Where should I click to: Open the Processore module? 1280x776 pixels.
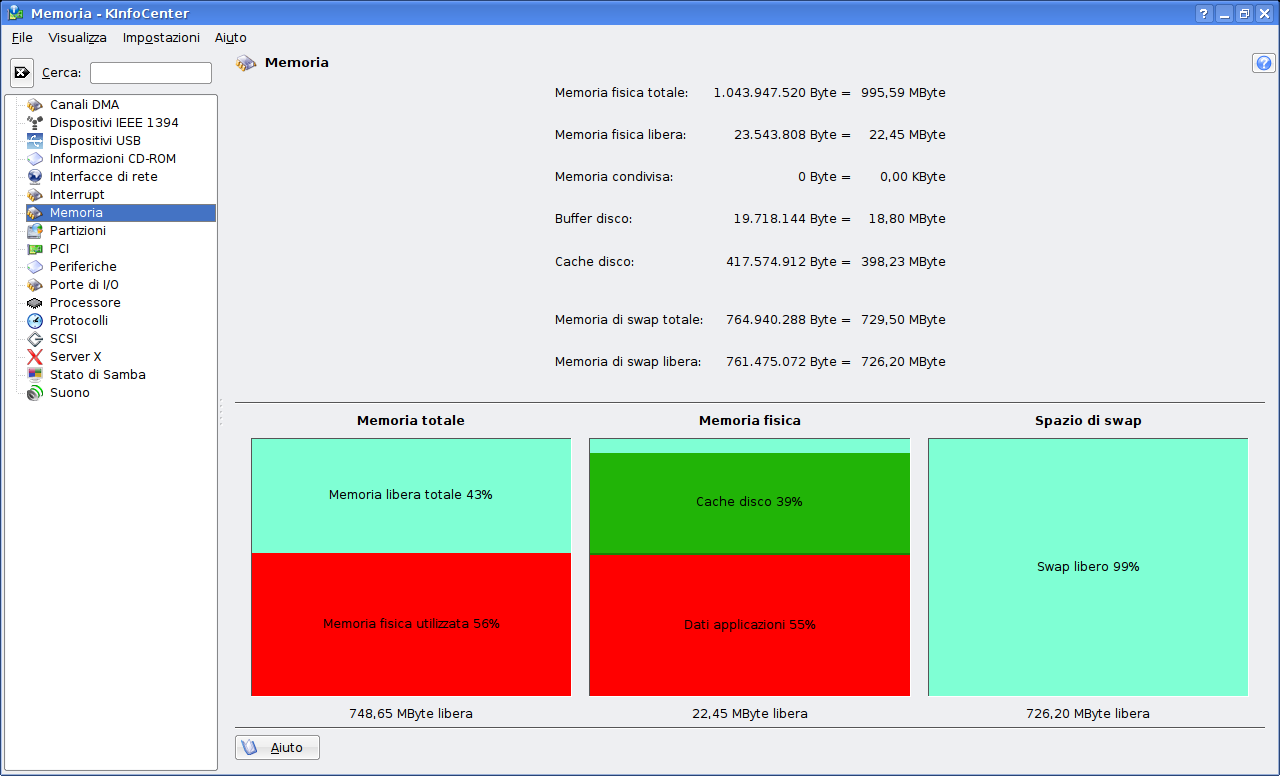[85, 303]
